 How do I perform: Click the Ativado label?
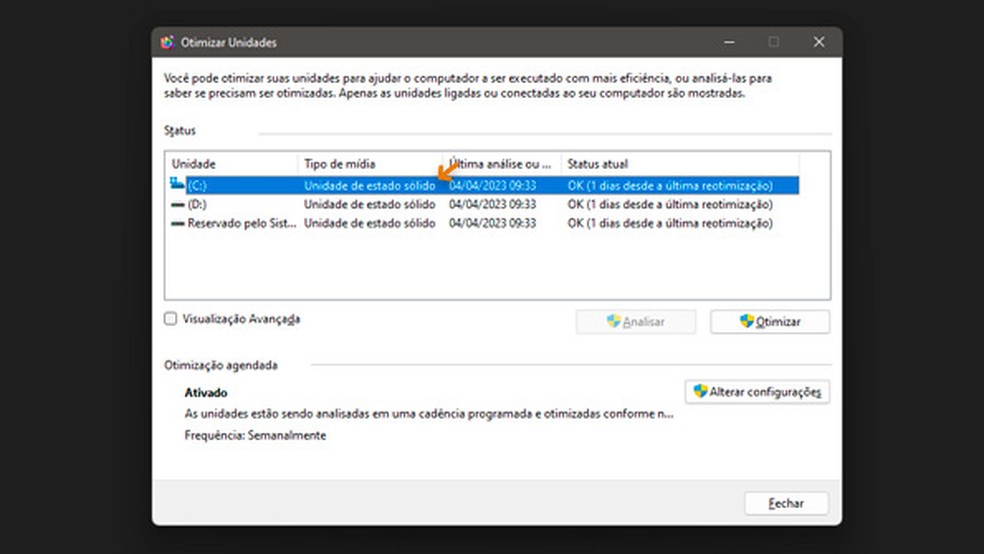coord(206,393)
